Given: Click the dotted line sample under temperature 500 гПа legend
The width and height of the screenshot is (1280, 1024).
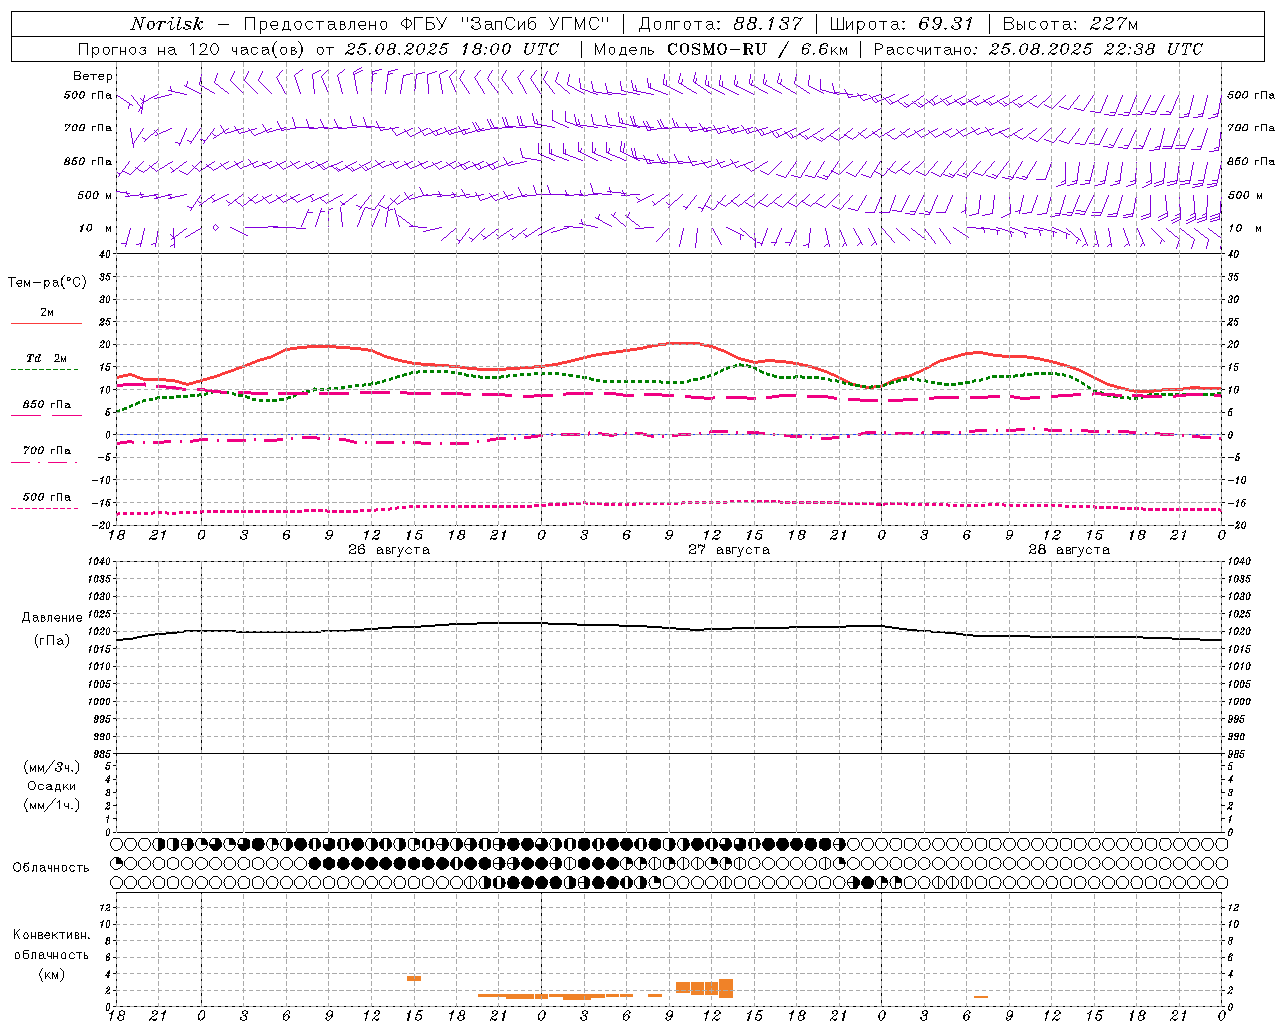Looking at the screenshot, I should [45, 508].
